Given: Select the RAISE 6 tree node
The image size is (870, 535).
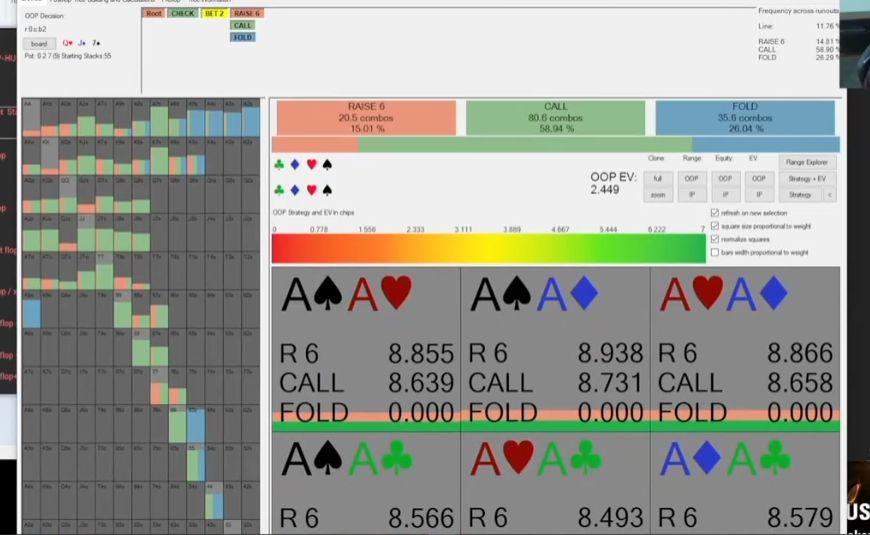Looking at the screenshot, I should tap(246, 13).
